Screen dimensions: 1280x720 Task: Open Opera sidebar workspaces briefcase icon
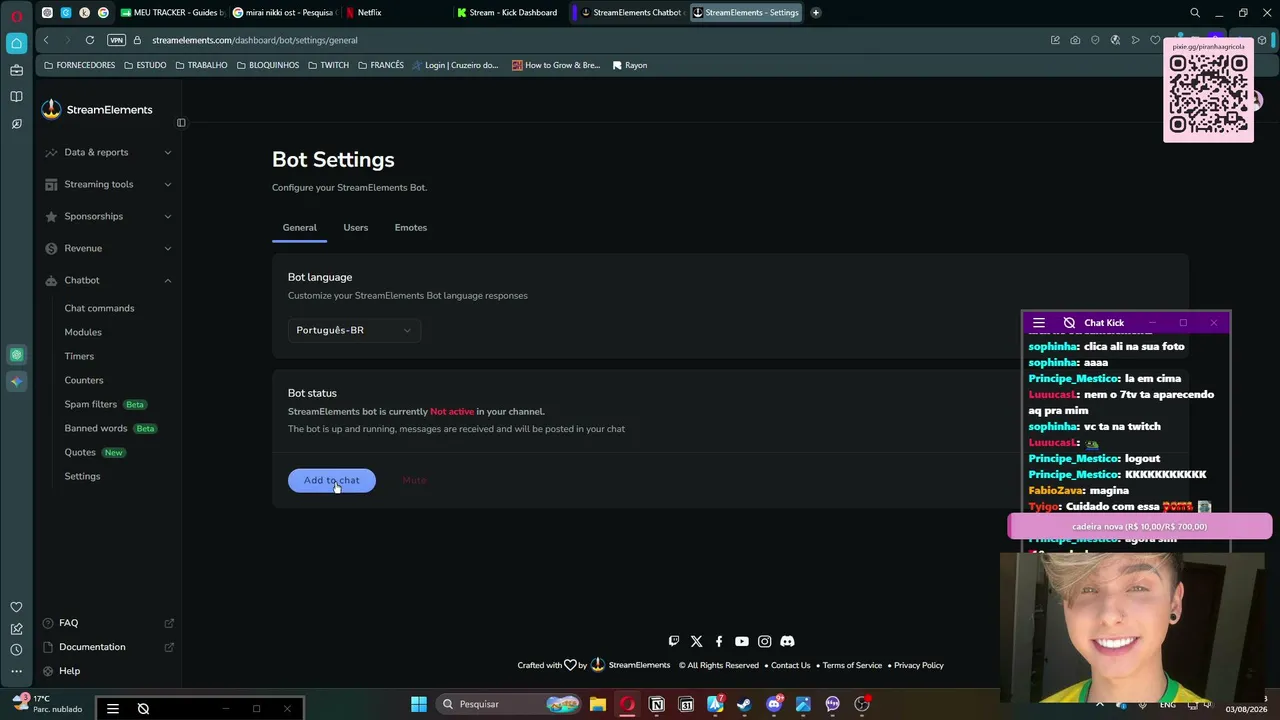(16, 70)
